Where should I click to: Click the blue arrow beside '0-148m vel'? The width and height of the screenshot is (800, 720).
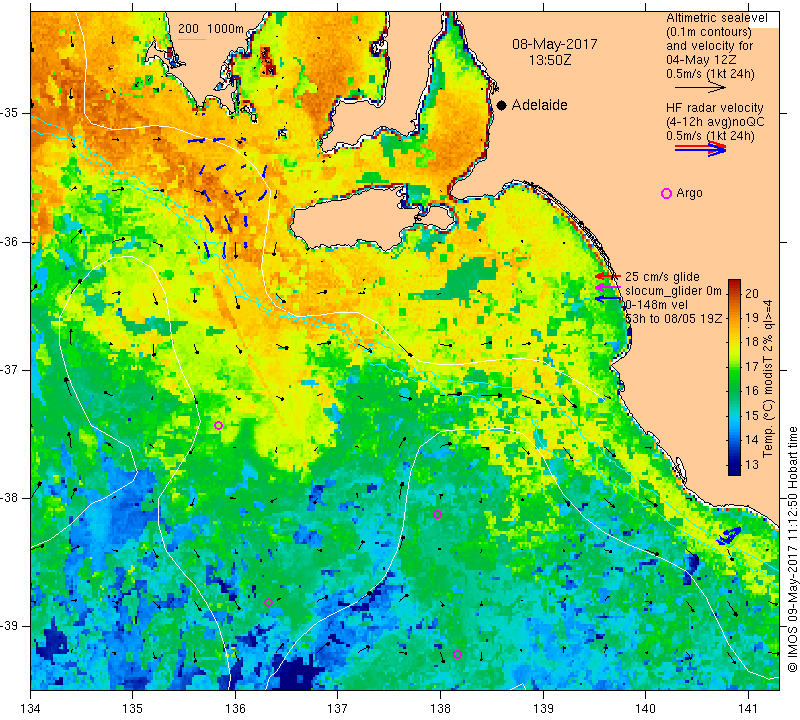click(x=608, y=299)
